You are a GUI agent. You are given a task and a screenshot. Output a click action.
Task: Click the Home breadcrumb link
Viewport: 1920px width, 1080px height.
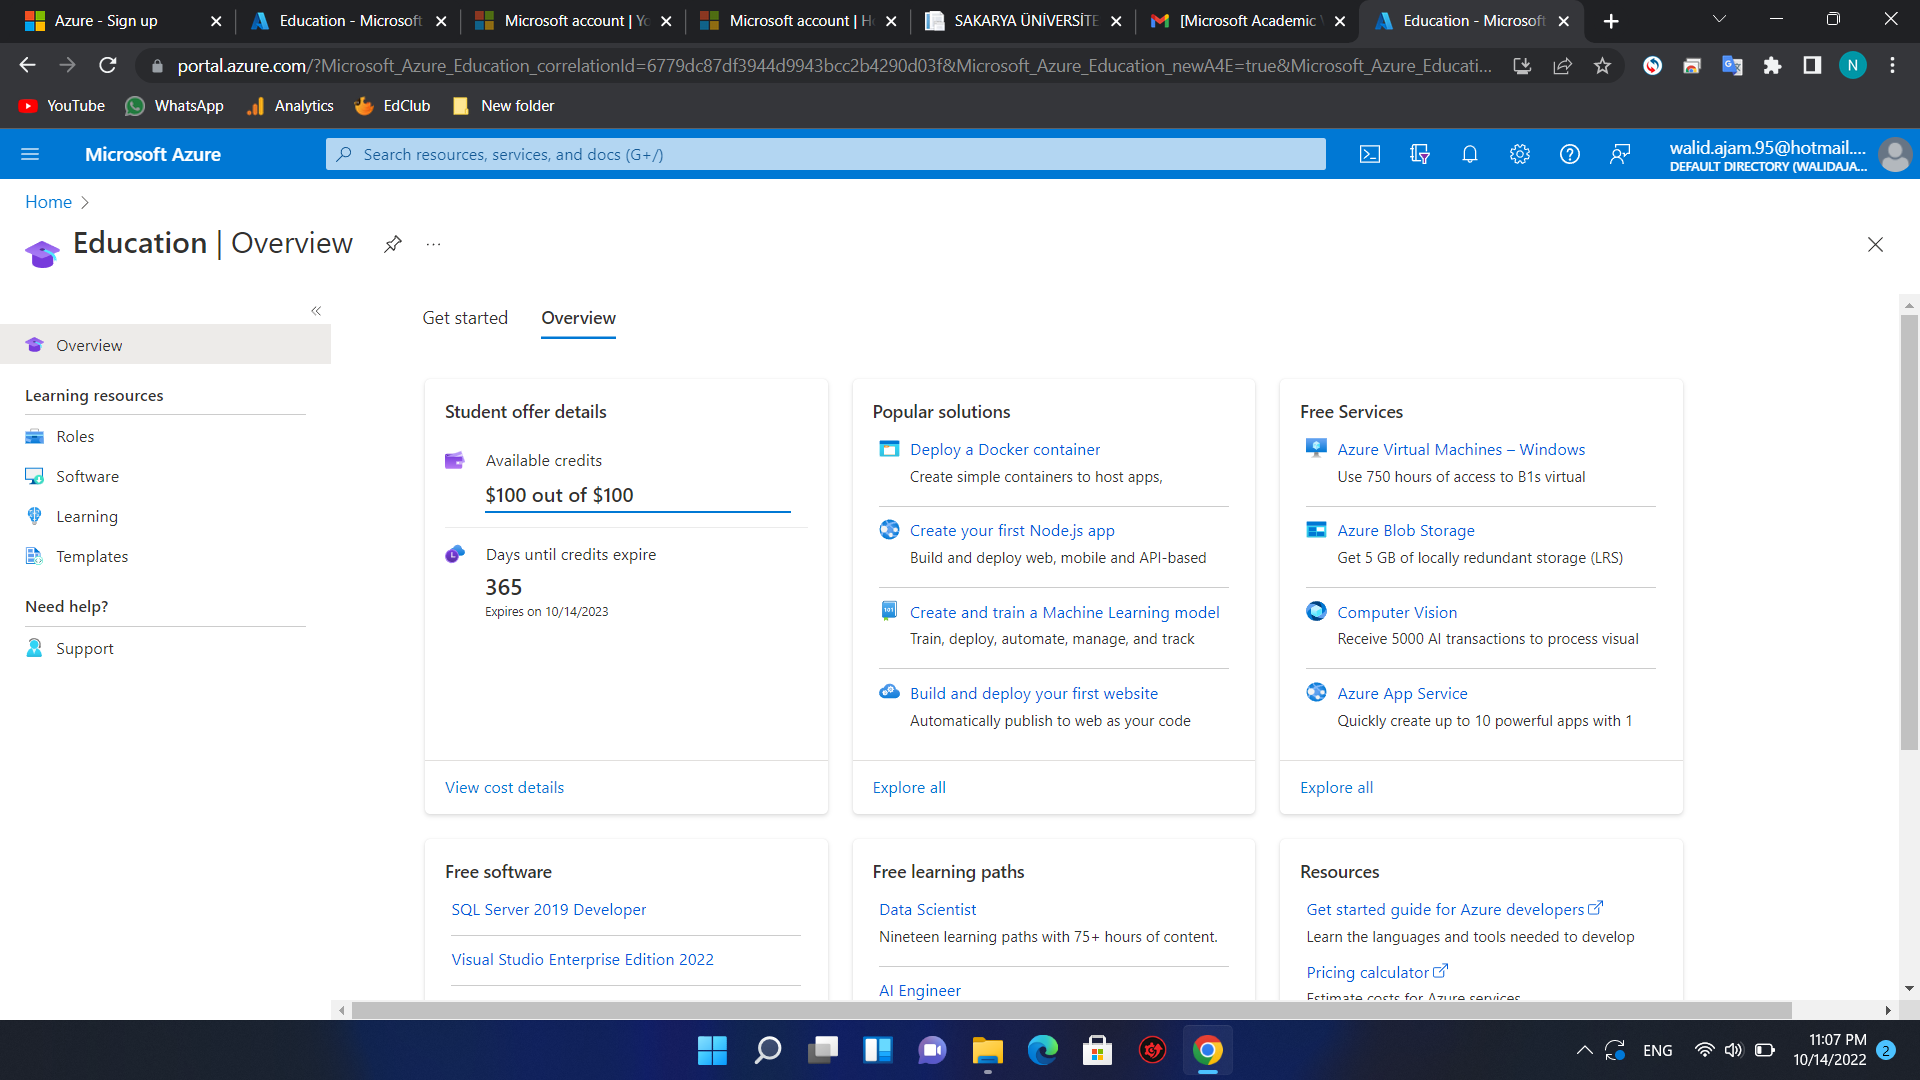click(x=48, y=202)
